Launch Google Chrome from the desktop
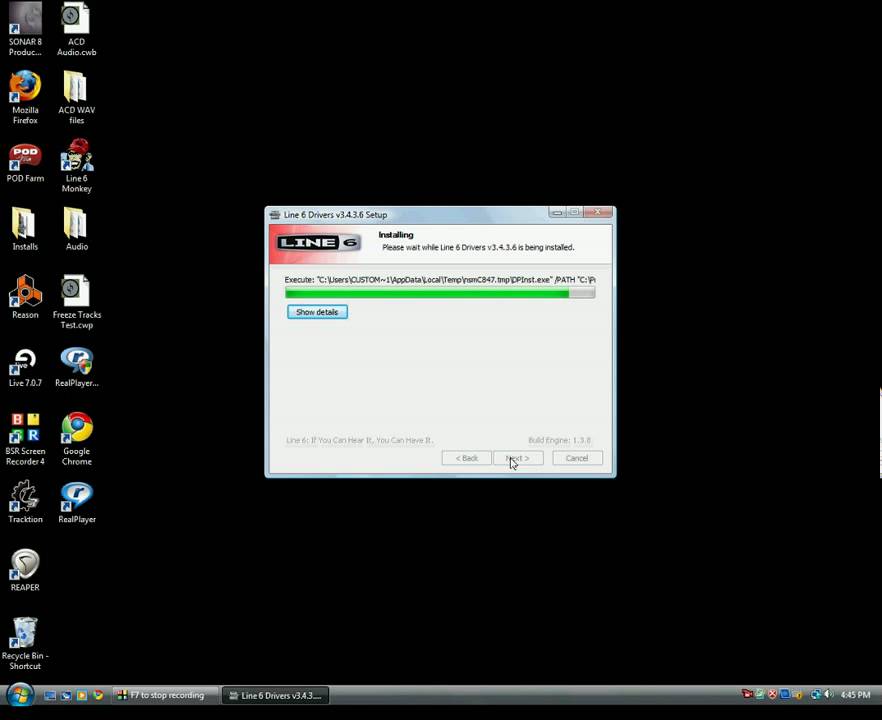The height and width of the screenshot is (720, 882). (x=76, y=439)
